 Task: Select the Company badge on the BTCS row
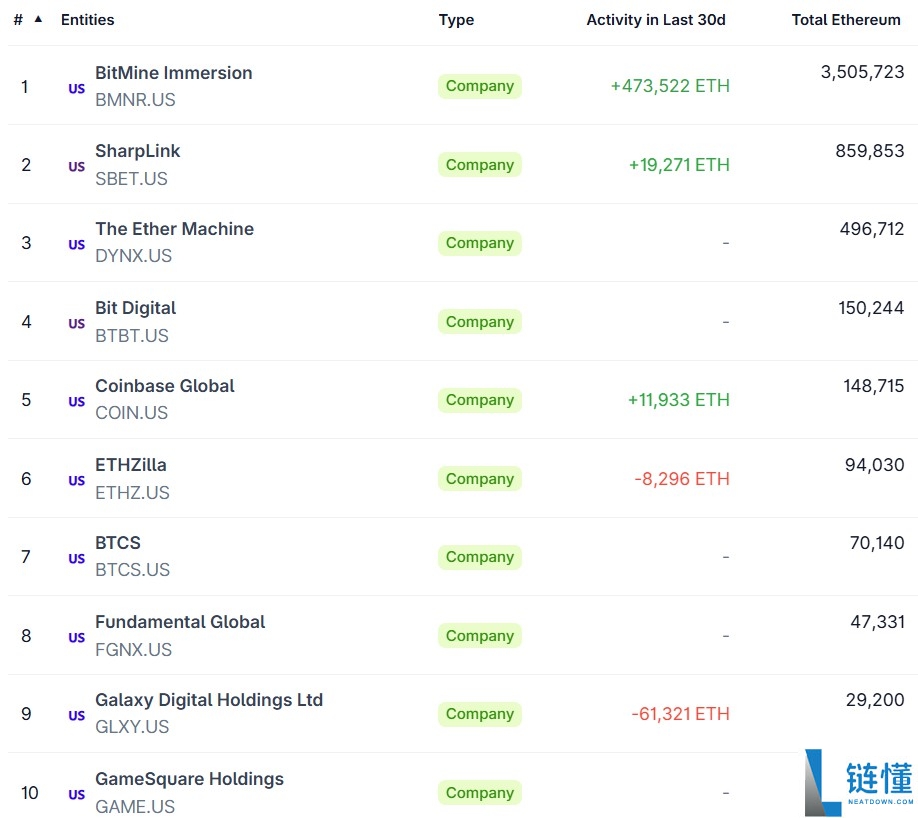click(479, 557)
